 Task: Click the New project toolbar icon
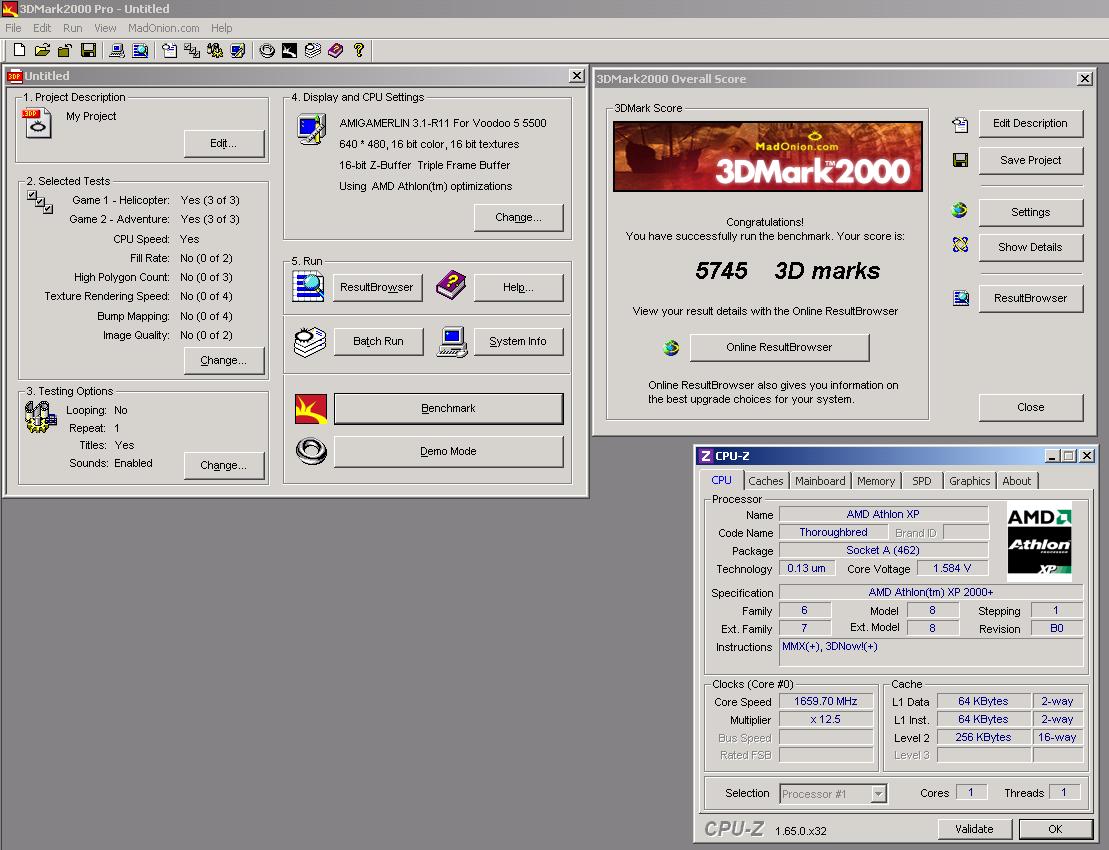(19, 50)
